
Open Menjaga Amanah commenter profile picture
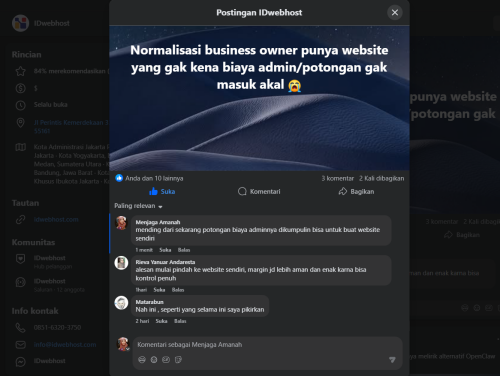[x=121, y=223]
